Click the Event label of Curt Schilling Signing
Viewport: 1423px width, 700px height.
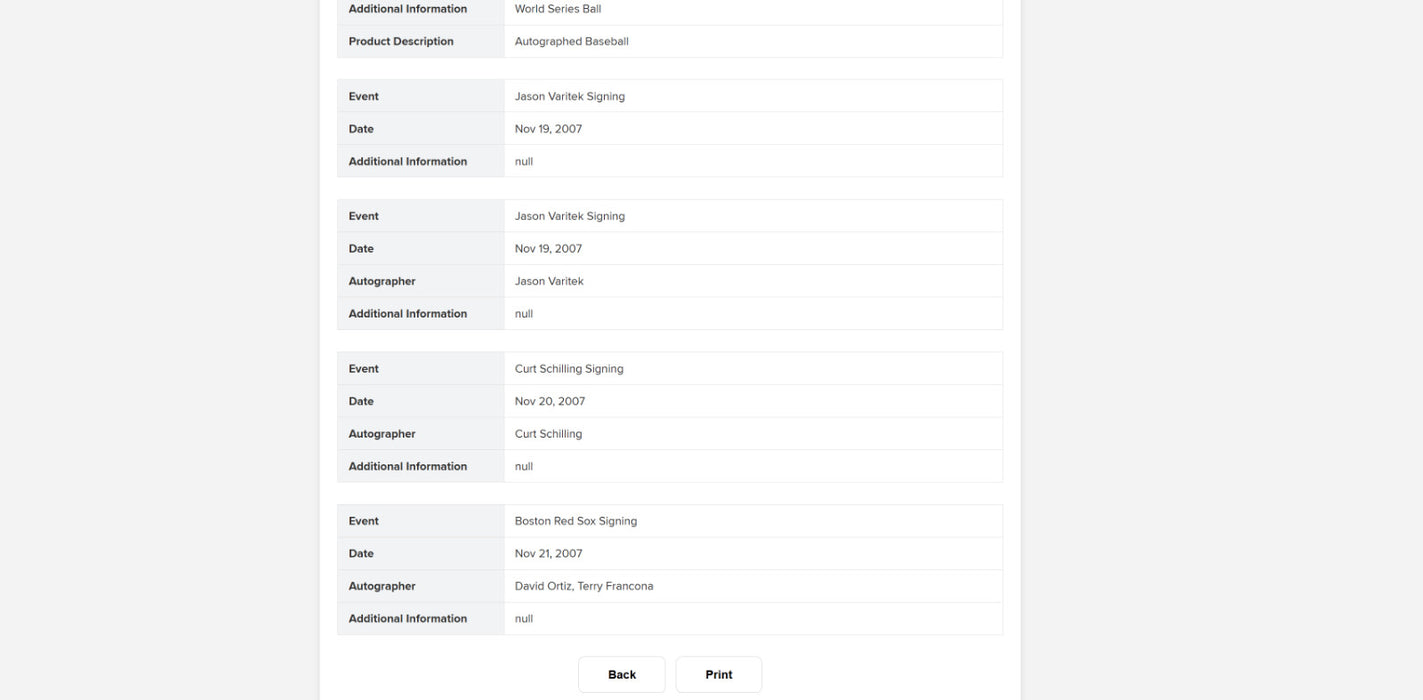tap(364, 369)
